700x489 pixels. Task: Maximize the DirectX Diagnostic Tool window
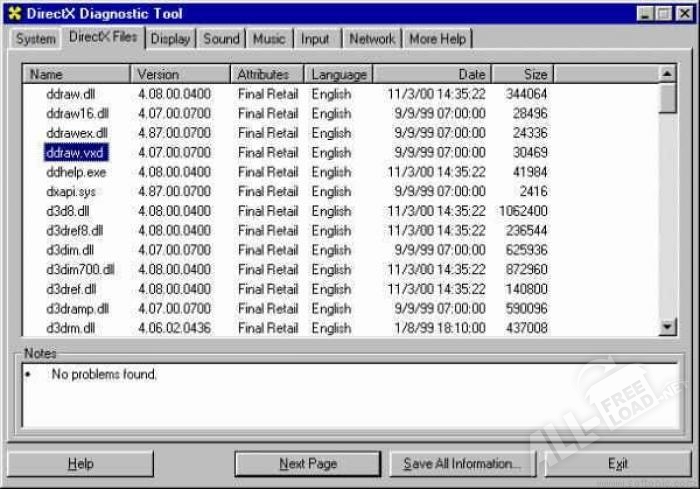tap(664, 13)
